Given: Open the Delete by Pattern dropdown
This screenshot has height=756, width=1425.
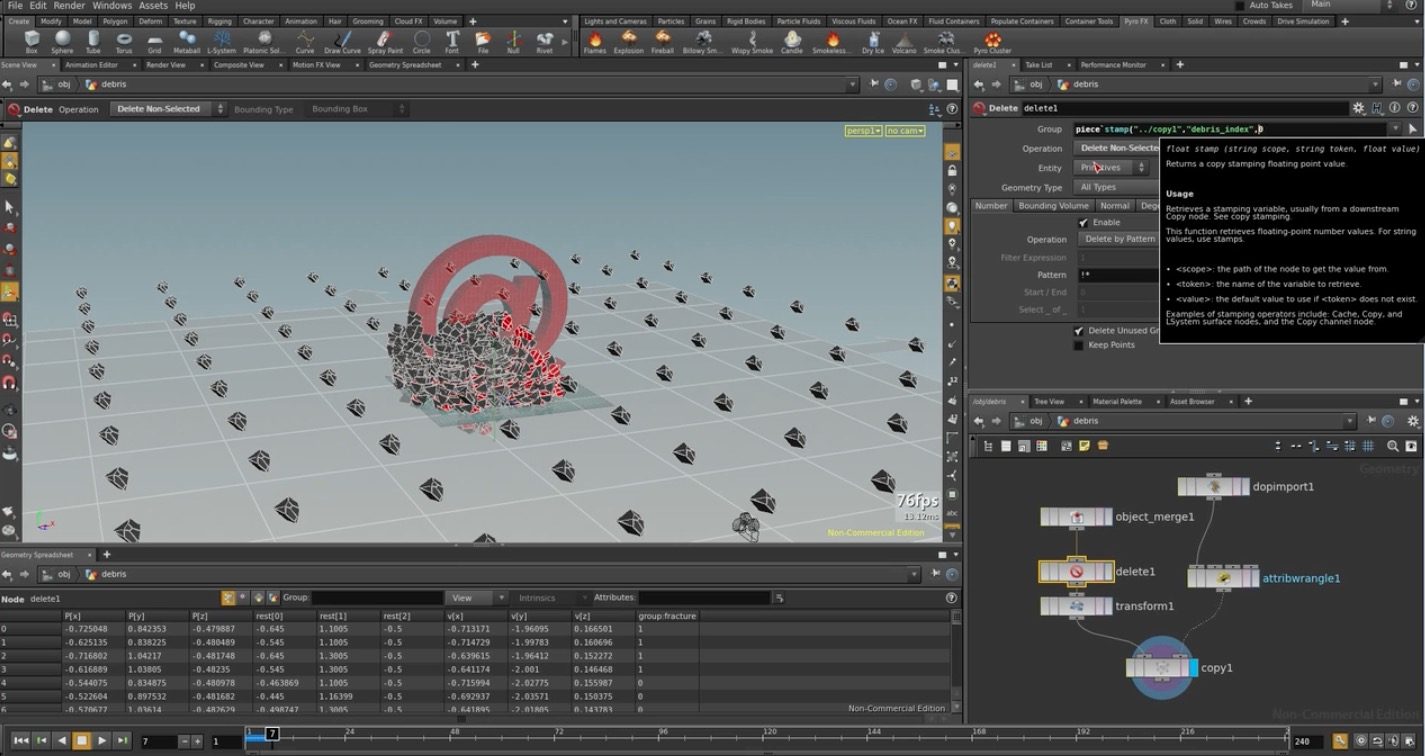Looking at the screenshot, I should [x=1118, y=239].
